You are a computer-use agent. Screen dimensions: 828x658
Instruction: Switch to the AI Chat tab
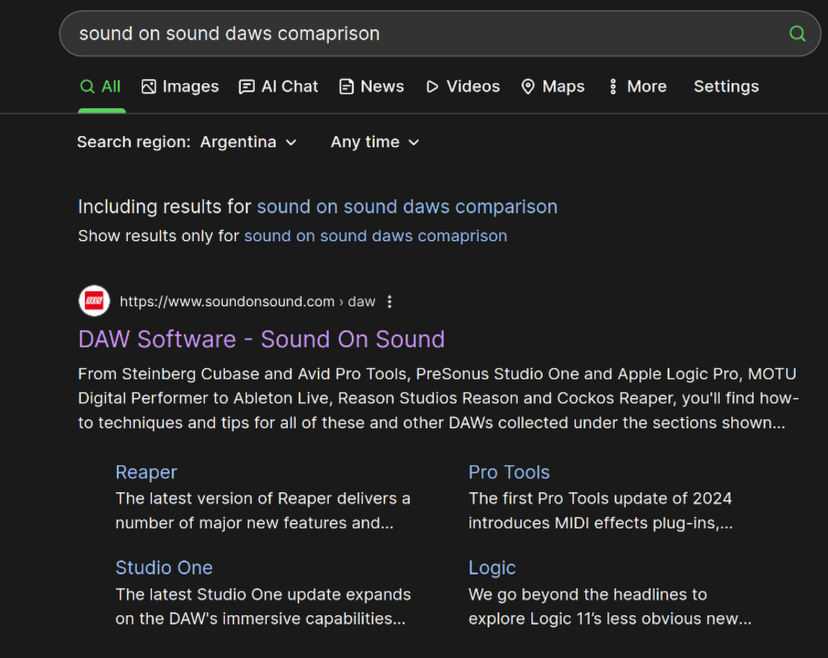278,87
